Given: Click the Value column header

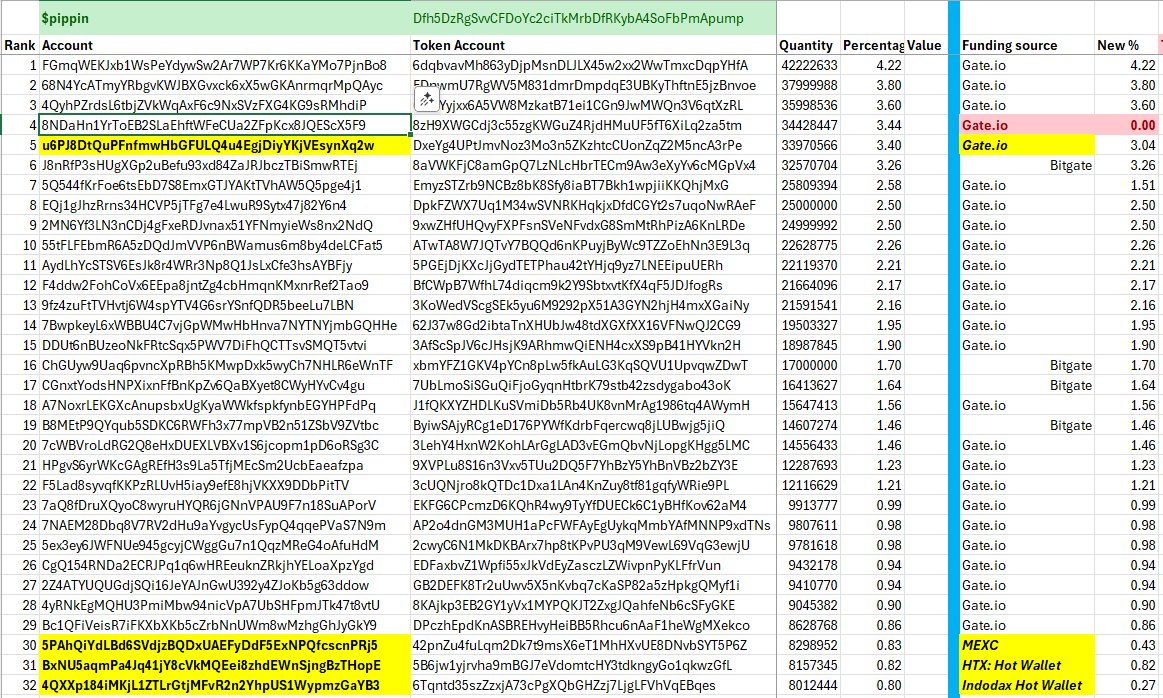Looking at the screenshot, I should point(926,45).
